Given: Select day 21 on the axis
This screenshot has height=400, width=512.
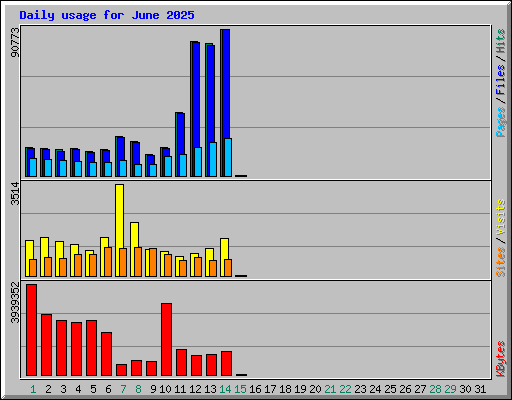Looking at the screenshot, I should point(330,389).
